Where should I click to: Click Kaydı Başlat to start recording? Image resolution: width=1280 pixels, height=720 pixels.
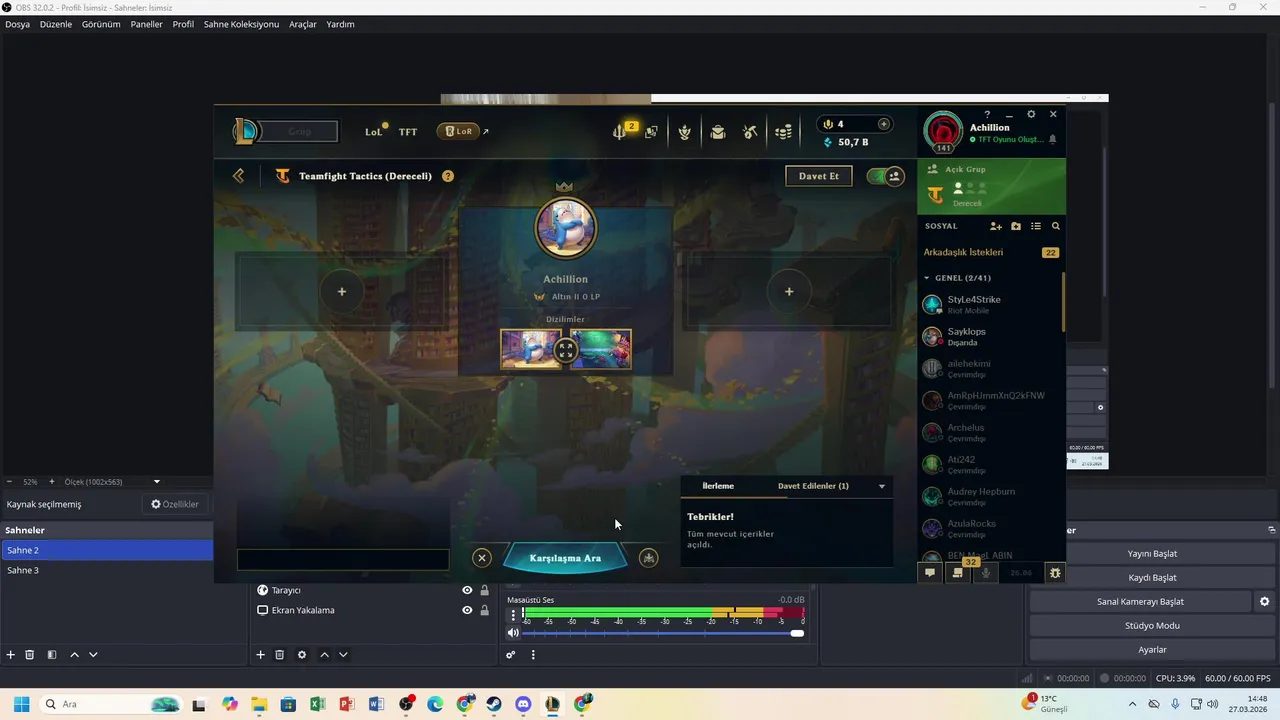pos(1152,578)
